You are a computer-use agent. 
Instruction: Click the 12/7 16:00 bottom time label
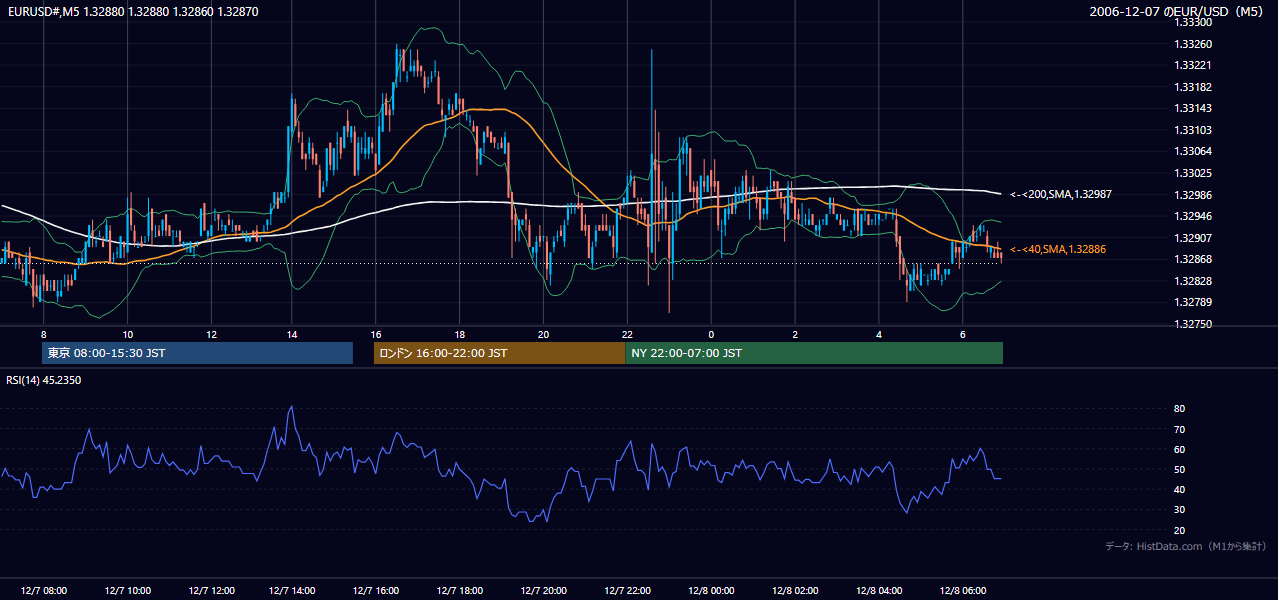[x=375, y=590]
